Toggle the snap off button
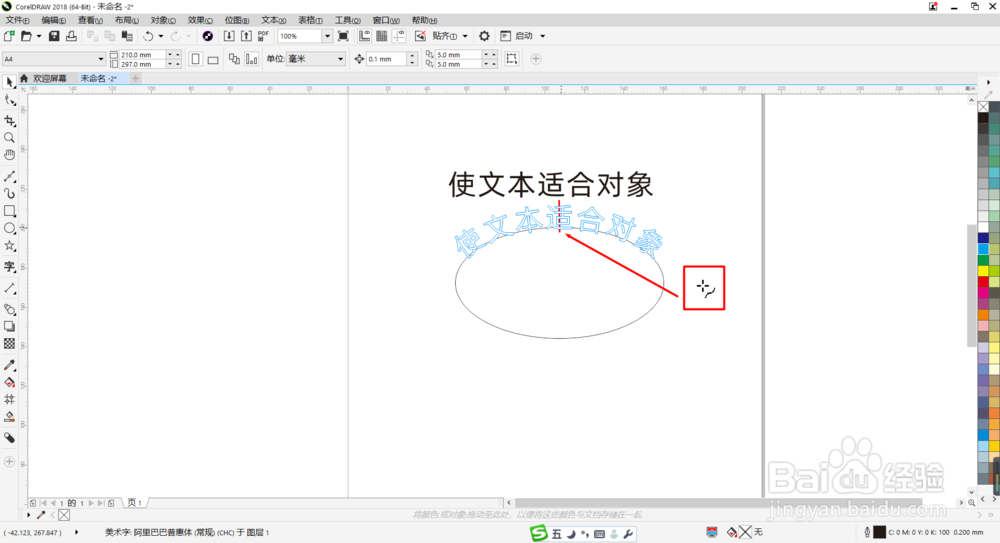The image size is (1000, 543). [420, 36]
